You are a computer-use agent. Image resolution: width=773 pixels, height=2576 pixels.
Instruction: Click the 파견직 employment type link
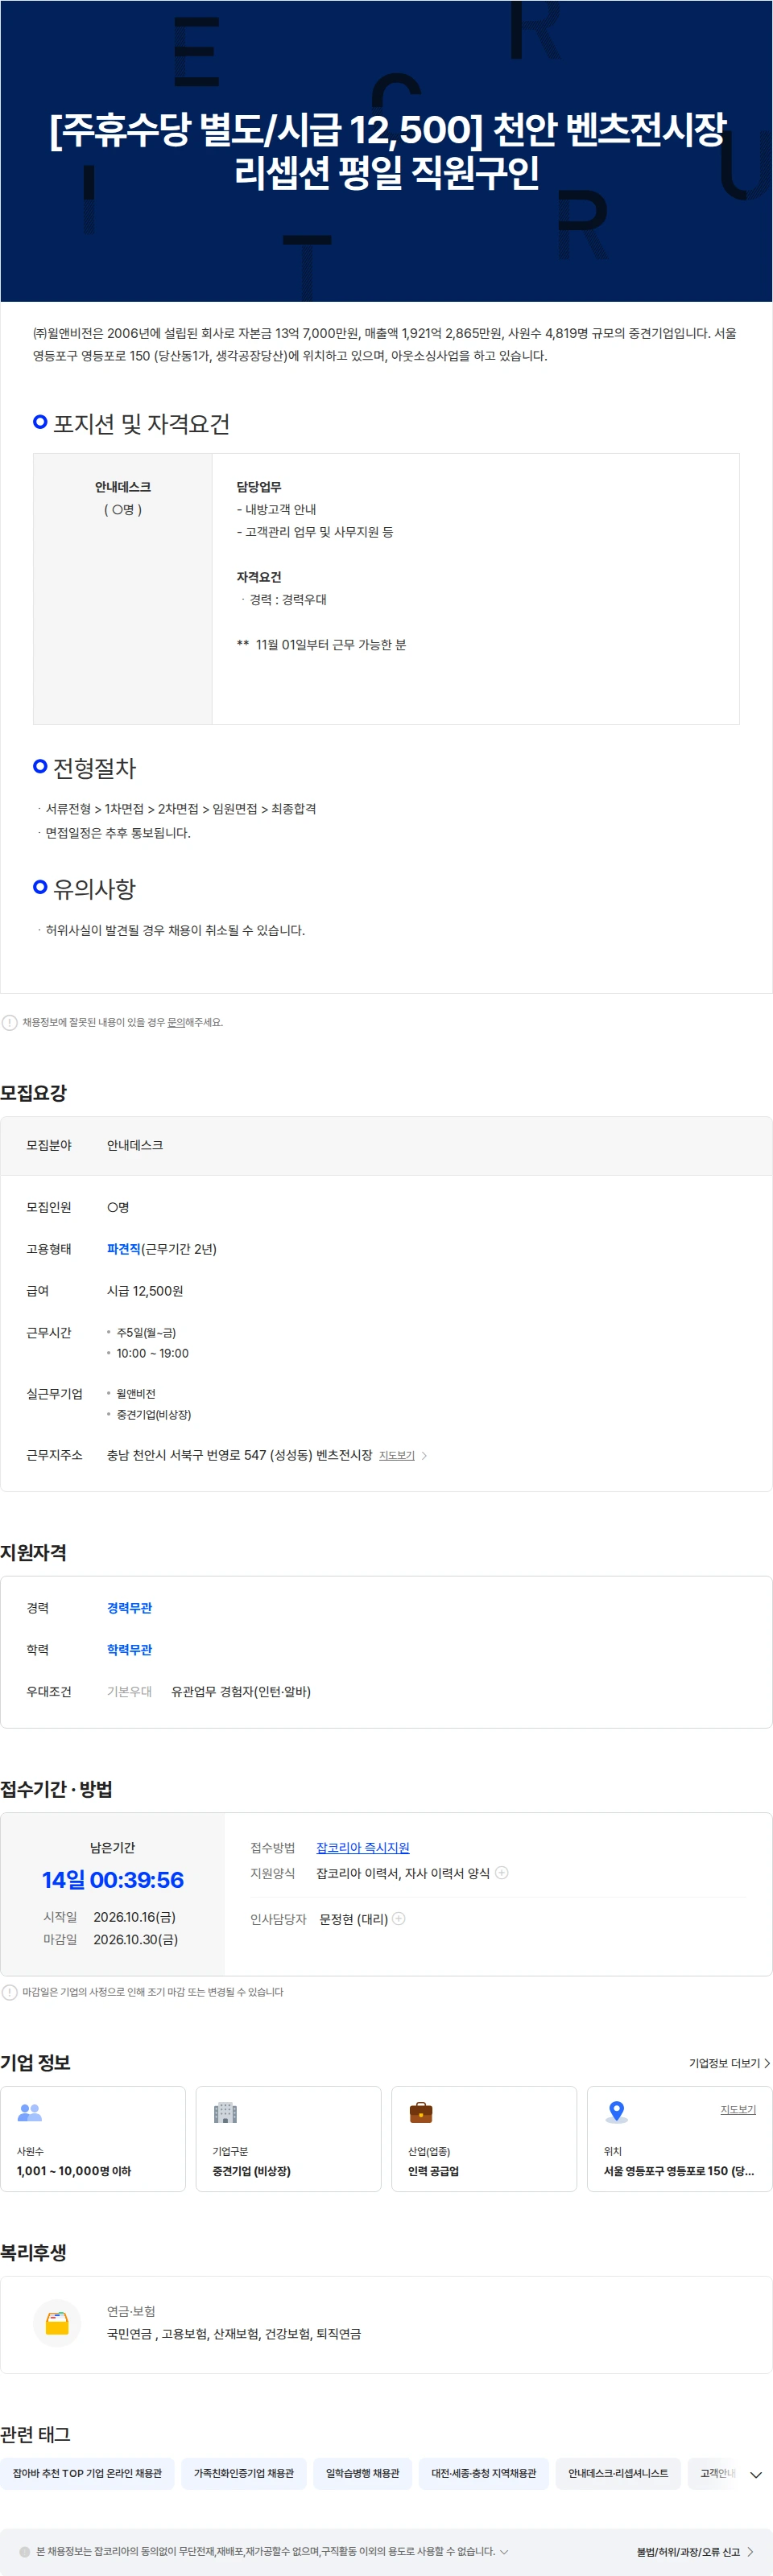[124, 1249]
